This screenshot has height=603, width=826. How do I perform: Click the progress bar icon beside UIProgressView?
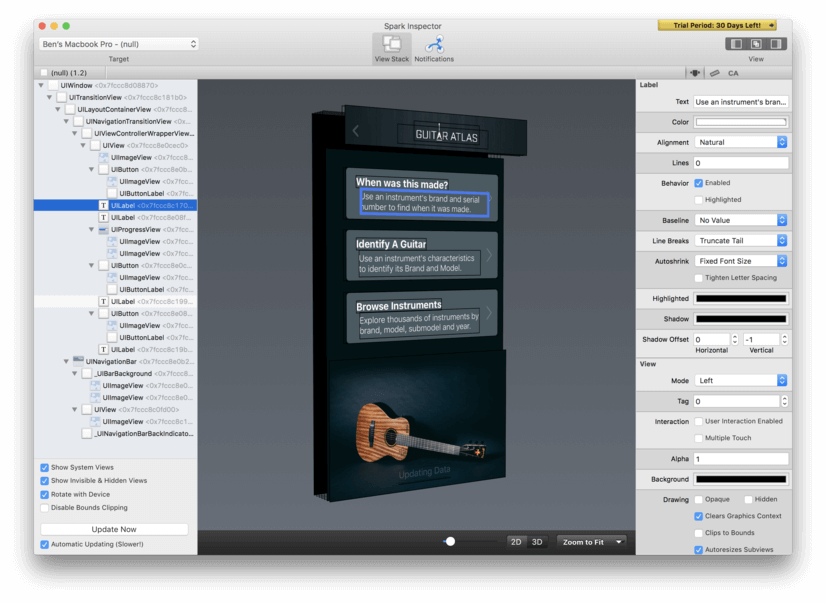tap(104, 230)
